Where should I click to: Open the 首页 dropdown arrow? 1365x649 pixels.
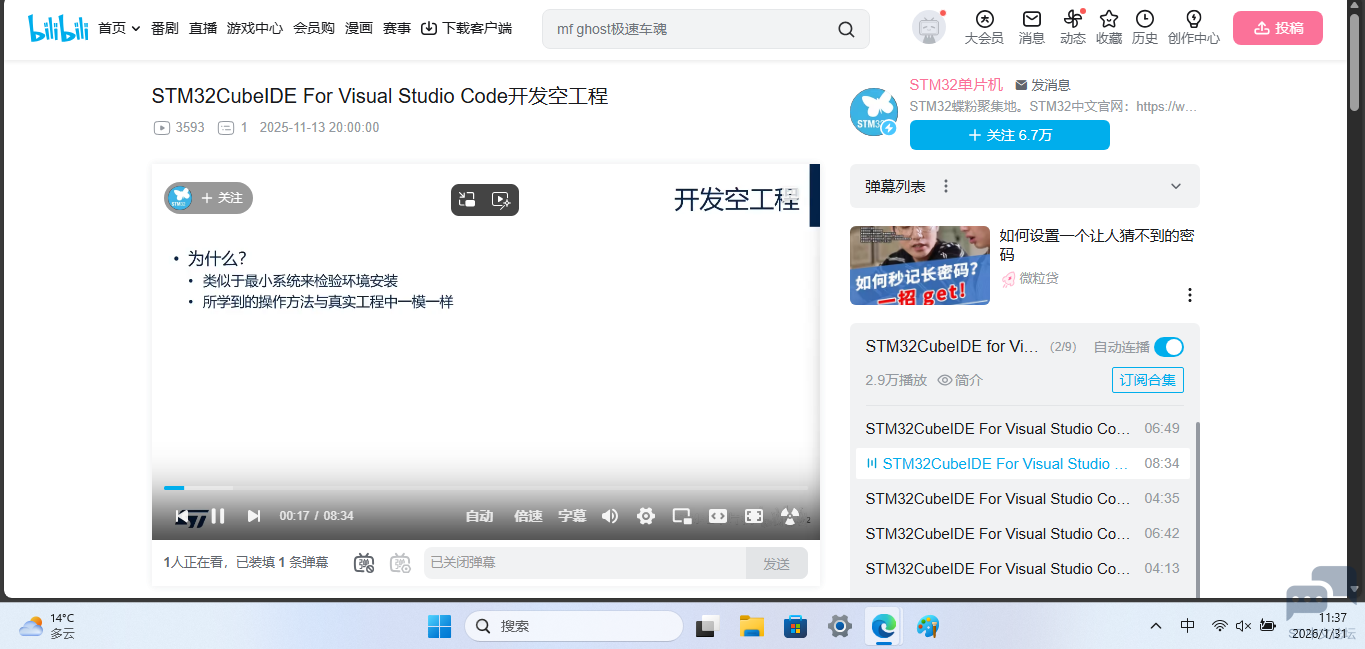pyautogui.click(x=134, y=28)
